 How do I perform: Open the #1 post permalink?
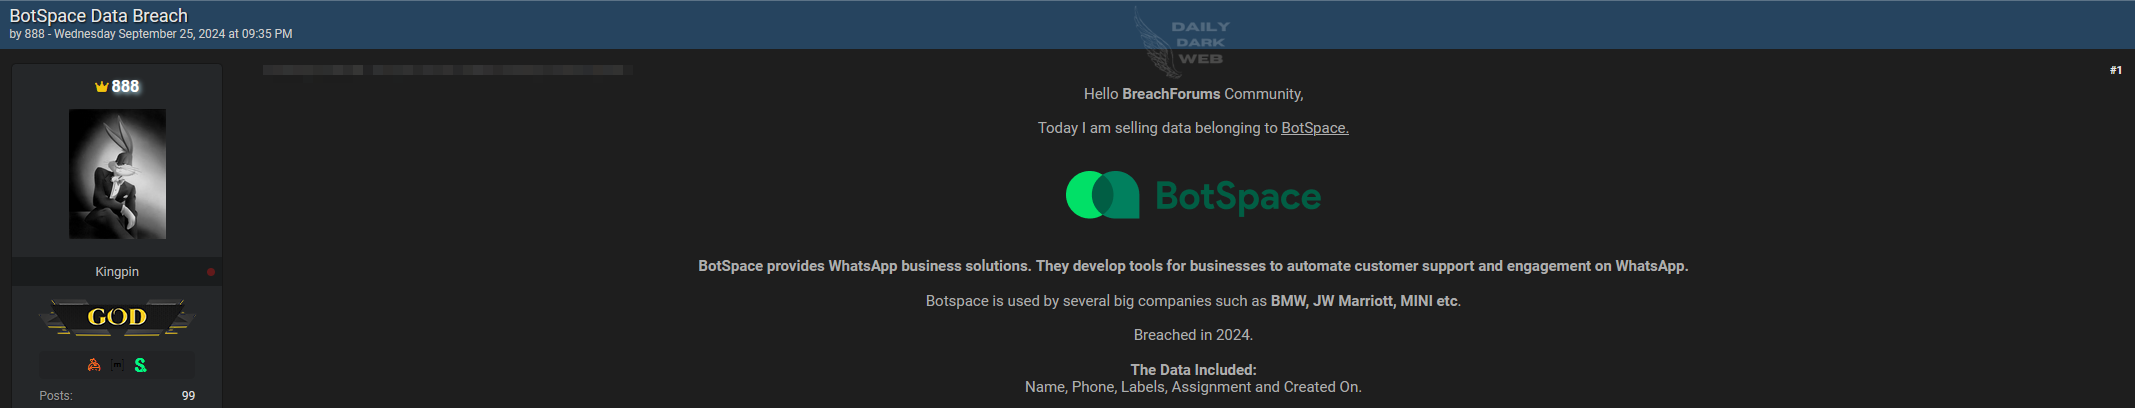pos(2116,70)
